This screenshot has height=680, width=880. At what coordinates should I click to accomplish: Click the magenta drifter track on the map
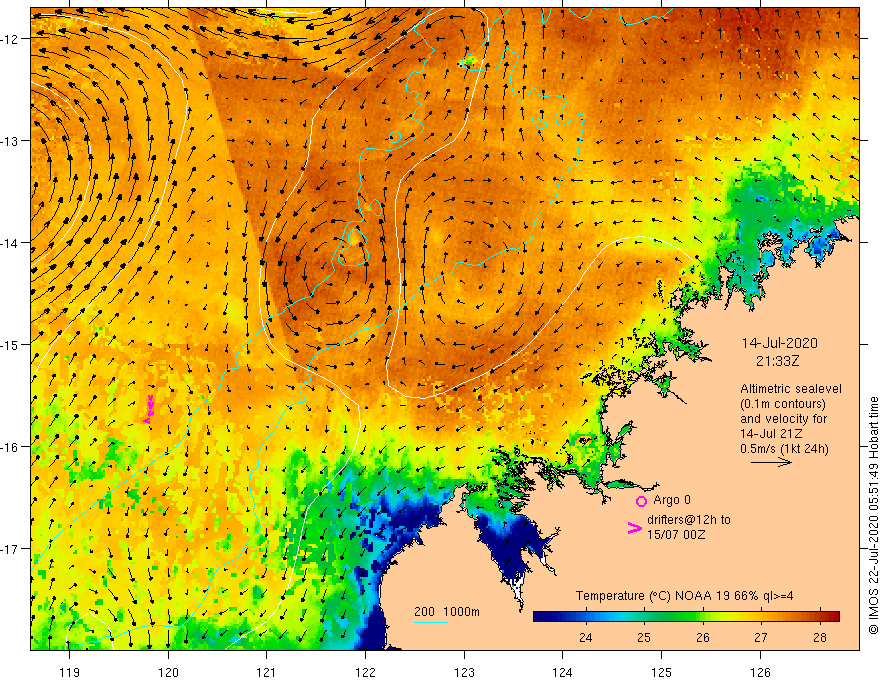[149, 409]
